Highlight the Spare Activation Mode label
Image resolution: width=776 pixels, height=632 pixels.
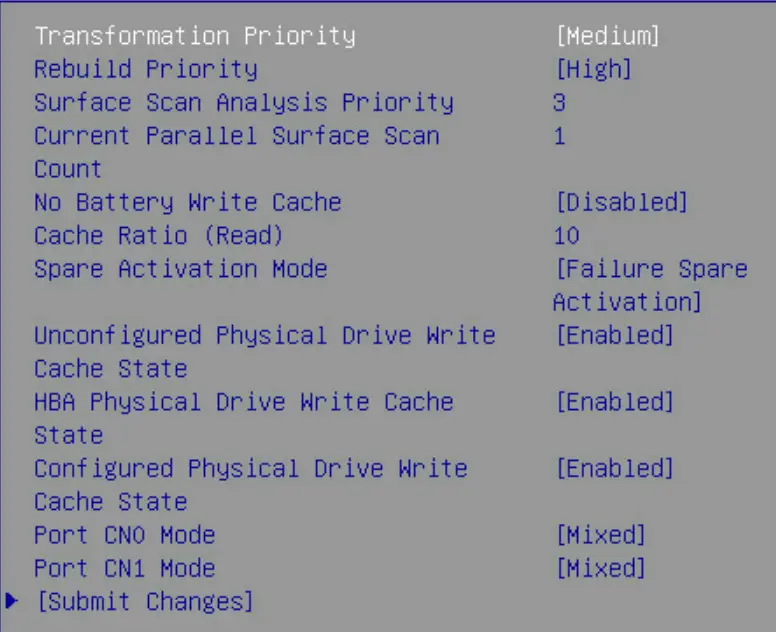coord(180,269)
